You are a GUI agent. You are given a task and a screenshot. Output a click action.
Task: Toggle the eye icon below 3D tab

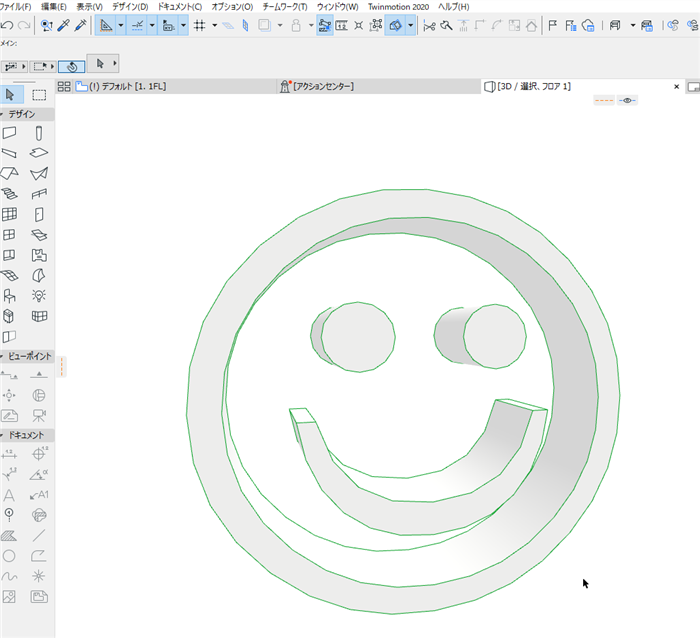click(x=627, y=100)
